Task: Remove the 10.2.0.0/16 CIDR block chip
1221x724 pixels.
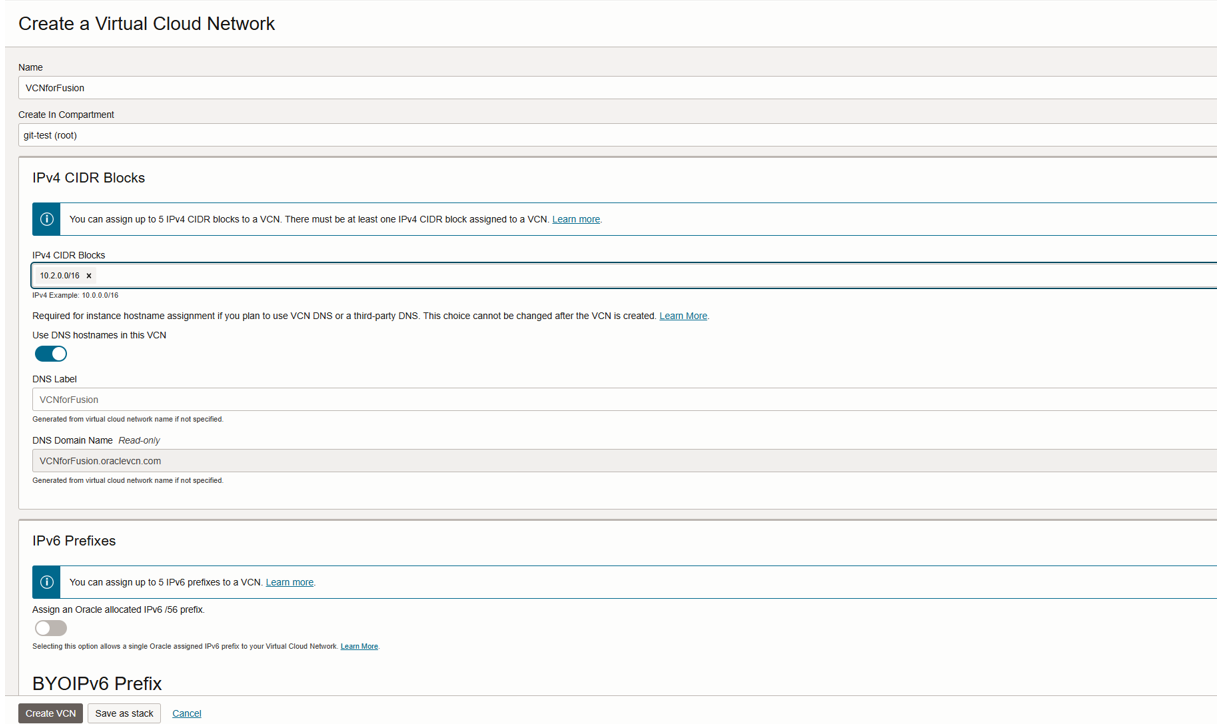Action: (x=89, y=276)
